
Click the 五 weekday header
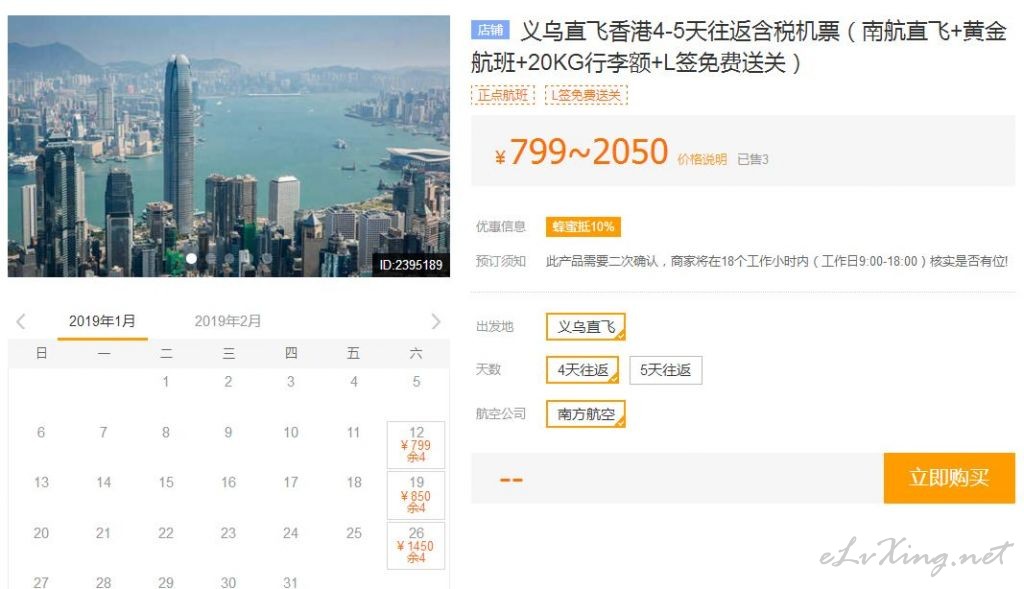coord(353,353)
